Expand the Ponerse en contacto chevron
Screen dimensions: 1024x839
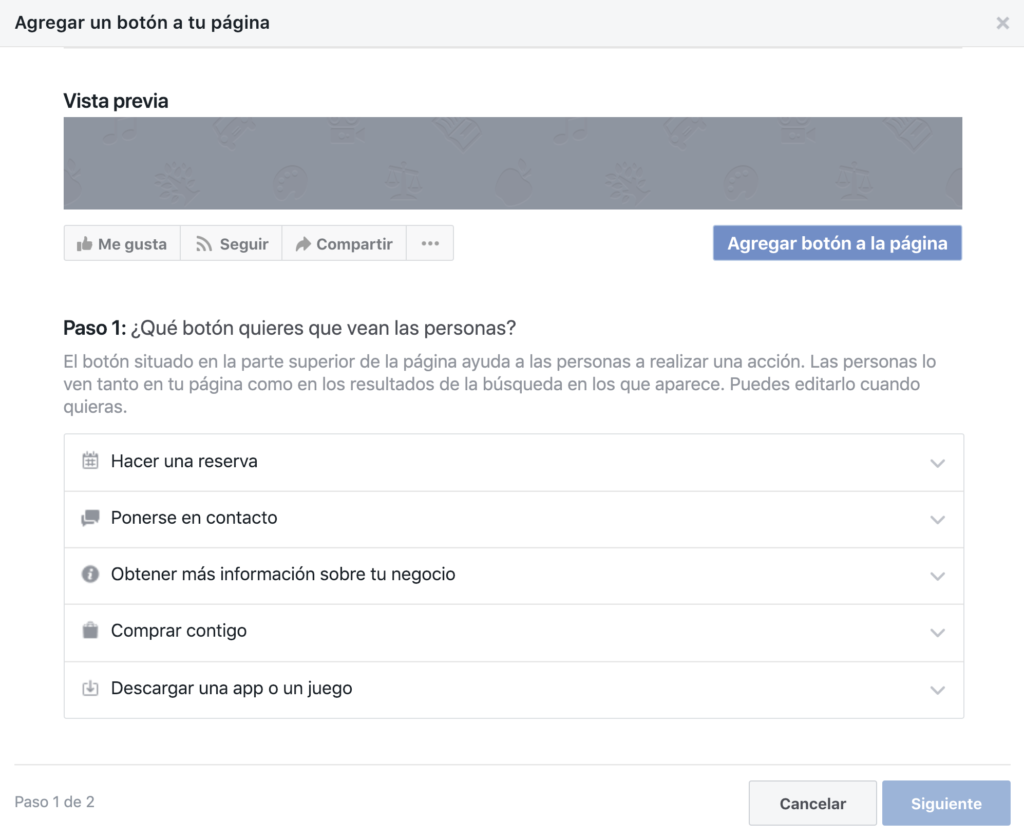click(937, 520)
